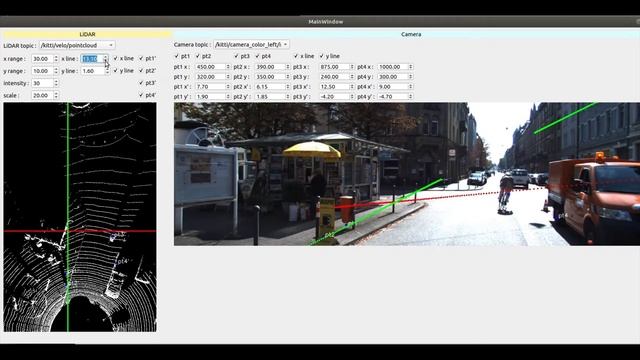Toggle the LiDAR y line checkbox

(116, 71)
